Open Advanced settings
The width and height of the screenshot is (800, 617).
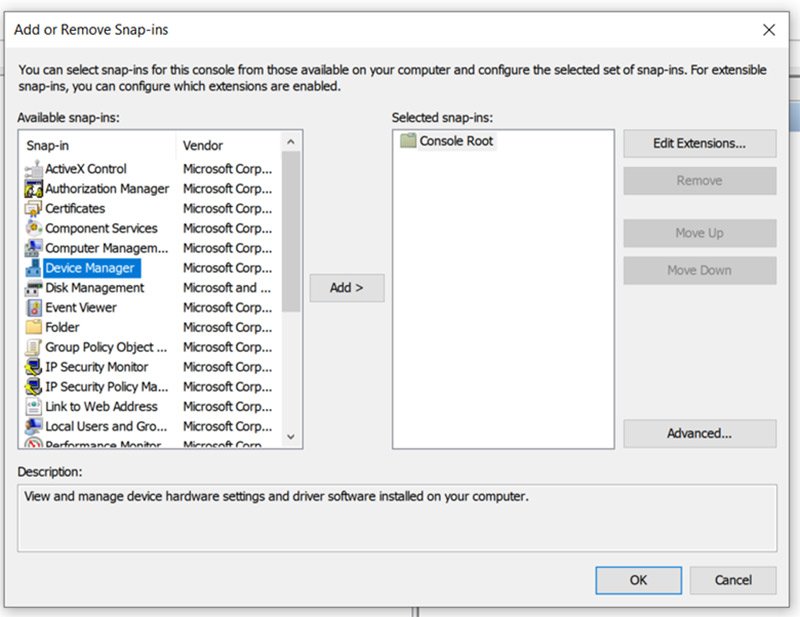click(x=699, y=433)
